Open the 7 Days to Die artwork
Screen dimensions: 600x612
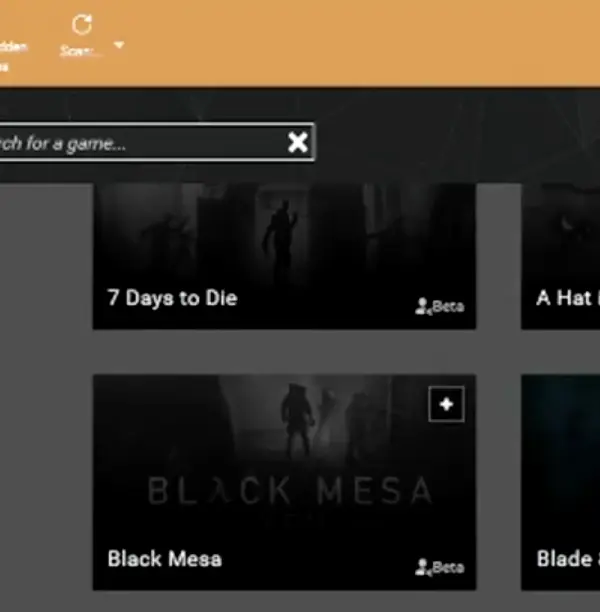pos(284,256)
